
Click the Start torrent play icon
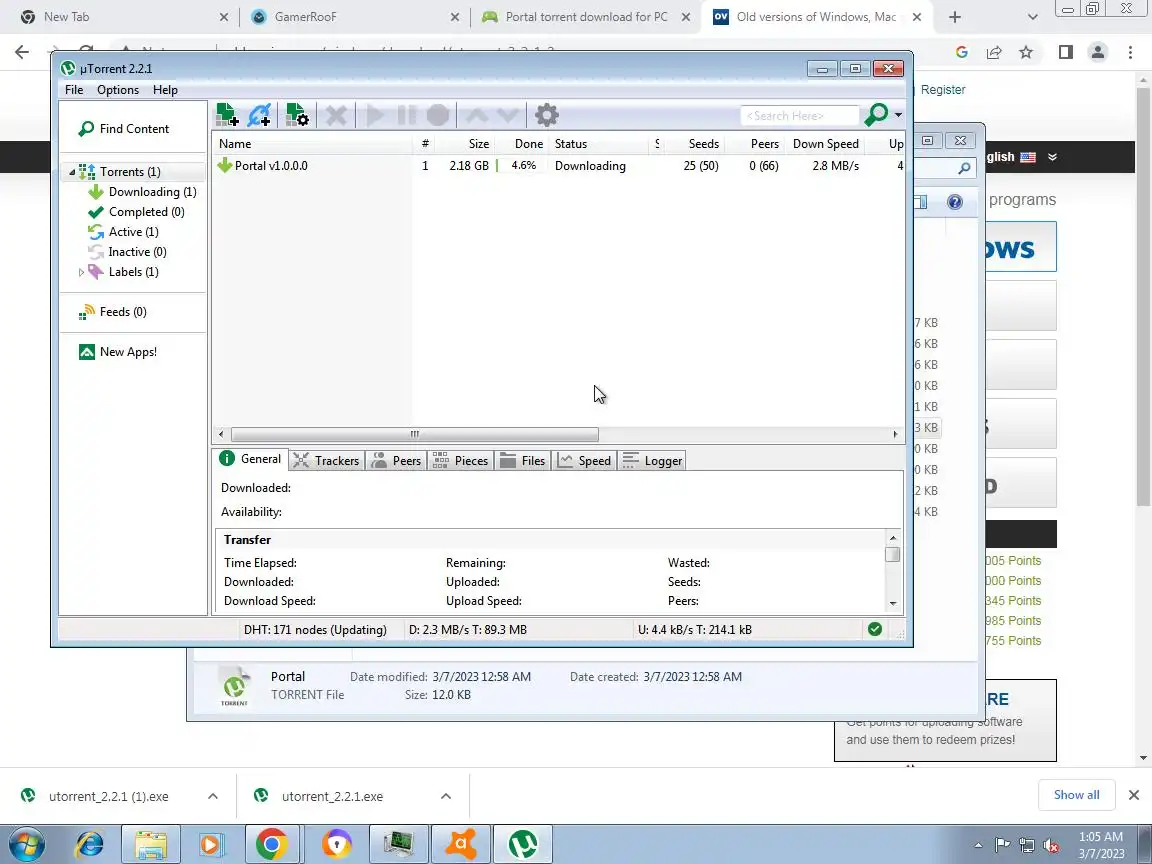(375, 115)
